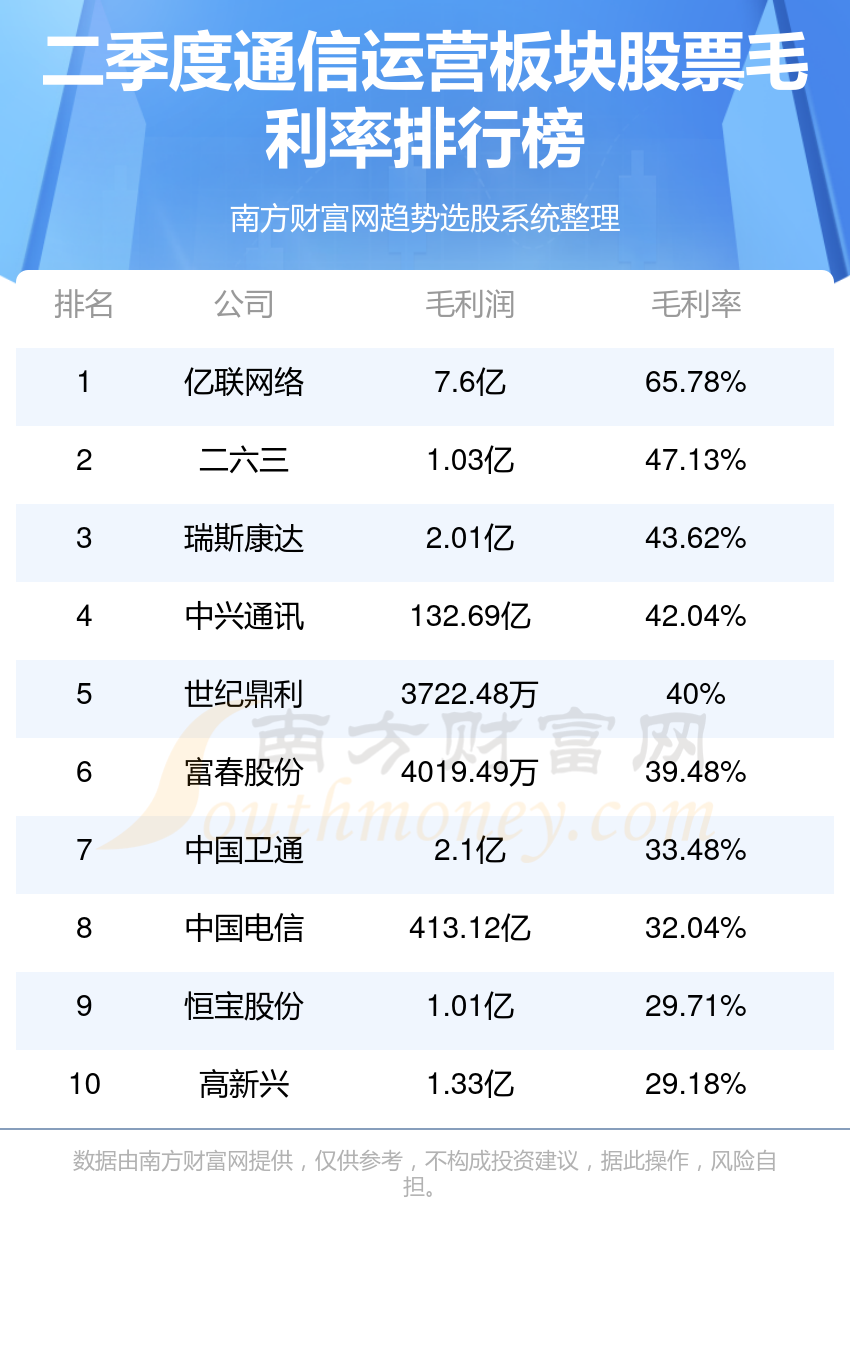The image size is (850, 1350).
Task: Select 富春股份 in the ranking table
Action: coord(244,772)
